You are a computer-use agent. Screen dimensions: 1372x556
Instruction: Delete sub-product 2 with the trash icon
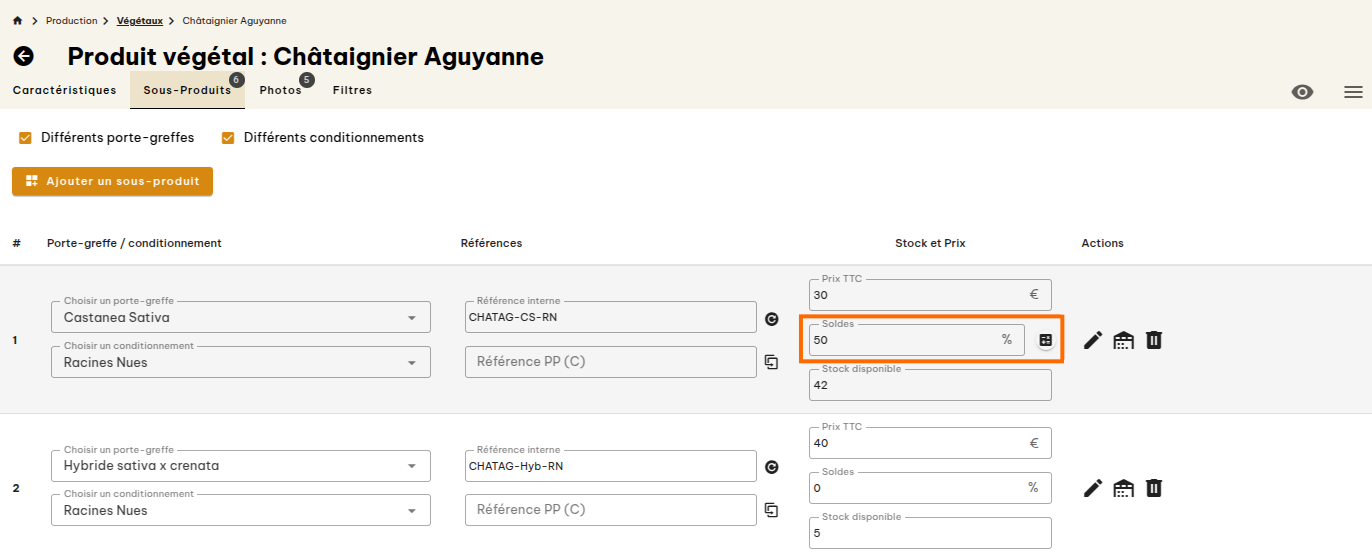pos(1154,488)
